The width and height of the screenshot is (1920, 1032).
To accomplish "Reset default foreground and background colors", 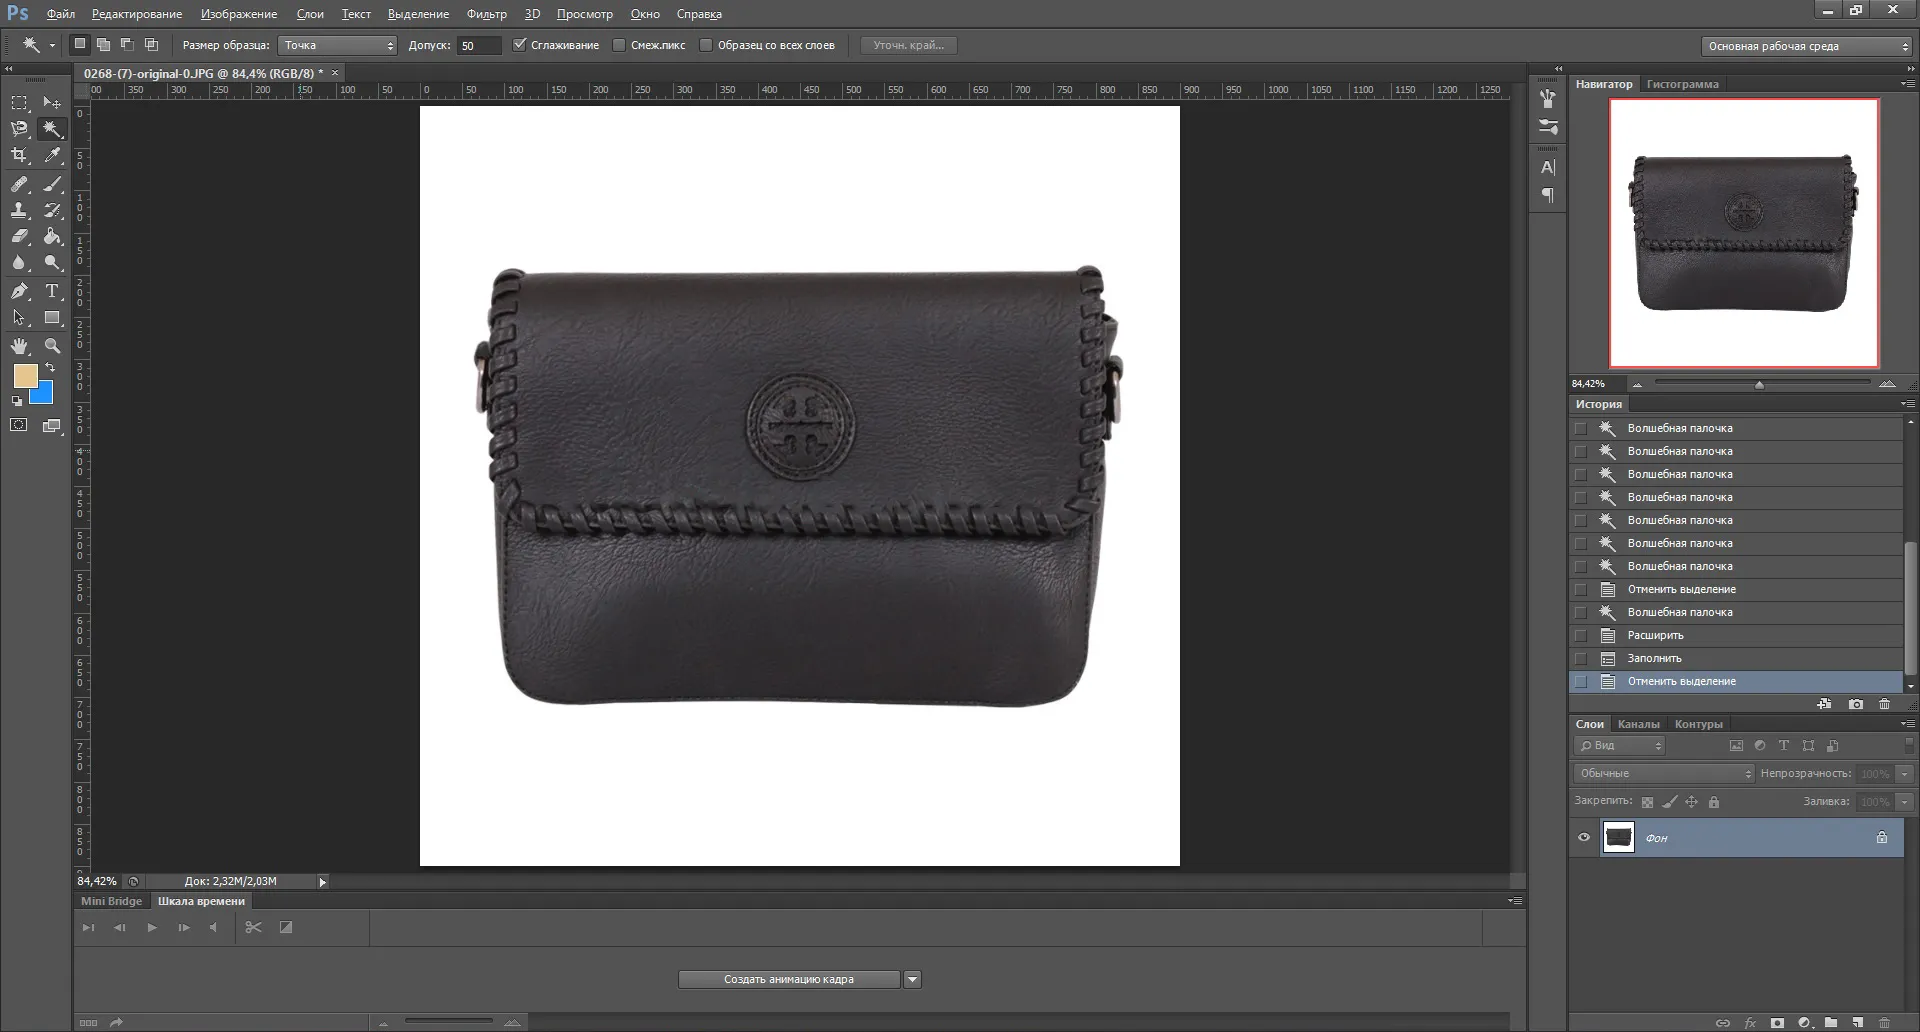I will click(x=16, y=401).
